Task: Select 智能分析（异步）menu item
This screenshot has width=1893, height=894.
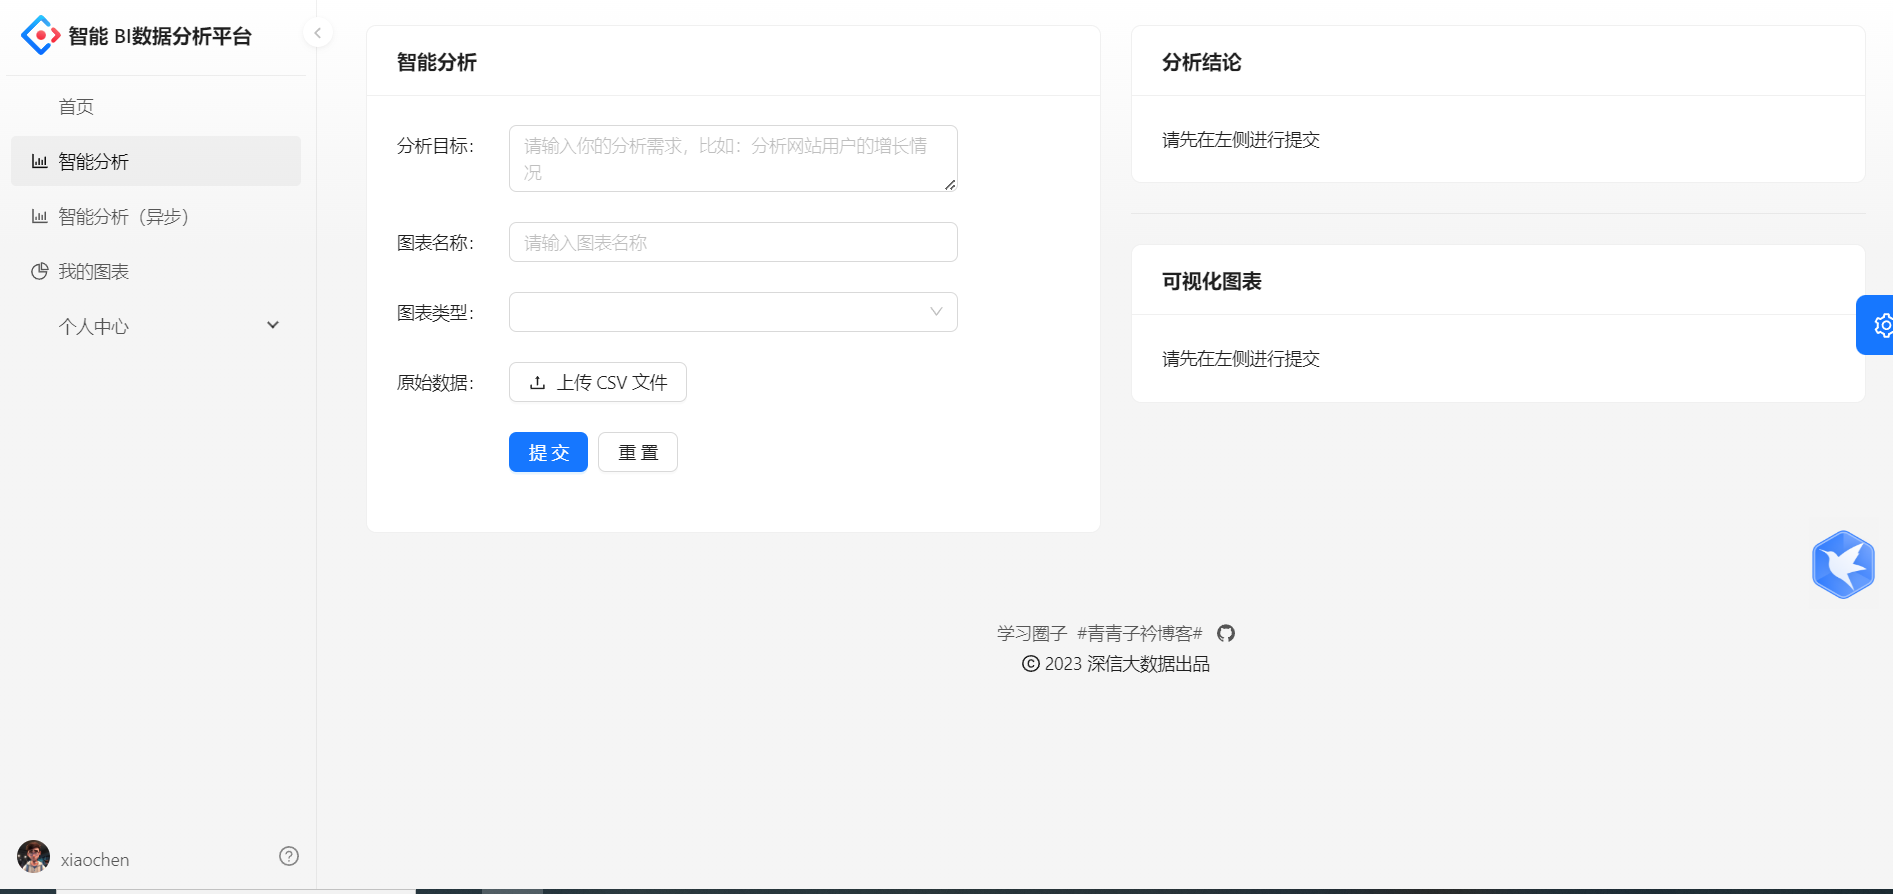Action: 123,217
